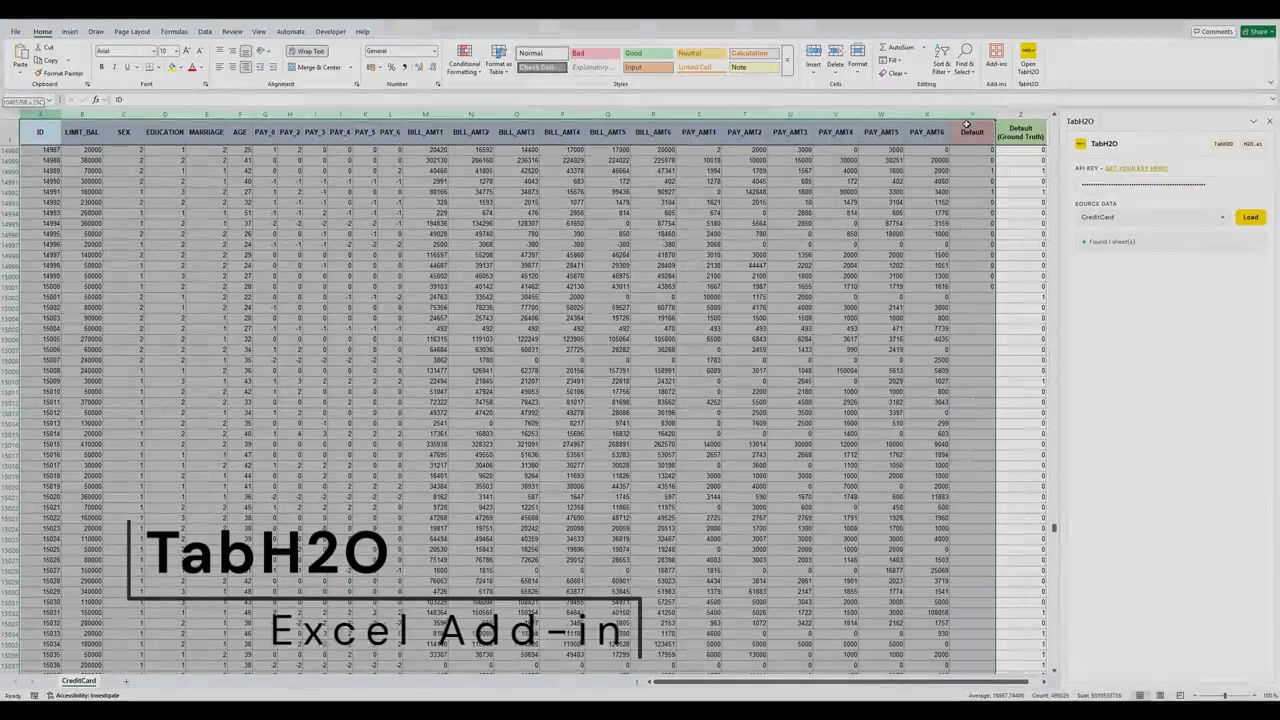Close the TabH2O task pane
Viewport: 1280px width, 720px height.
click(x=1270, y=122)
